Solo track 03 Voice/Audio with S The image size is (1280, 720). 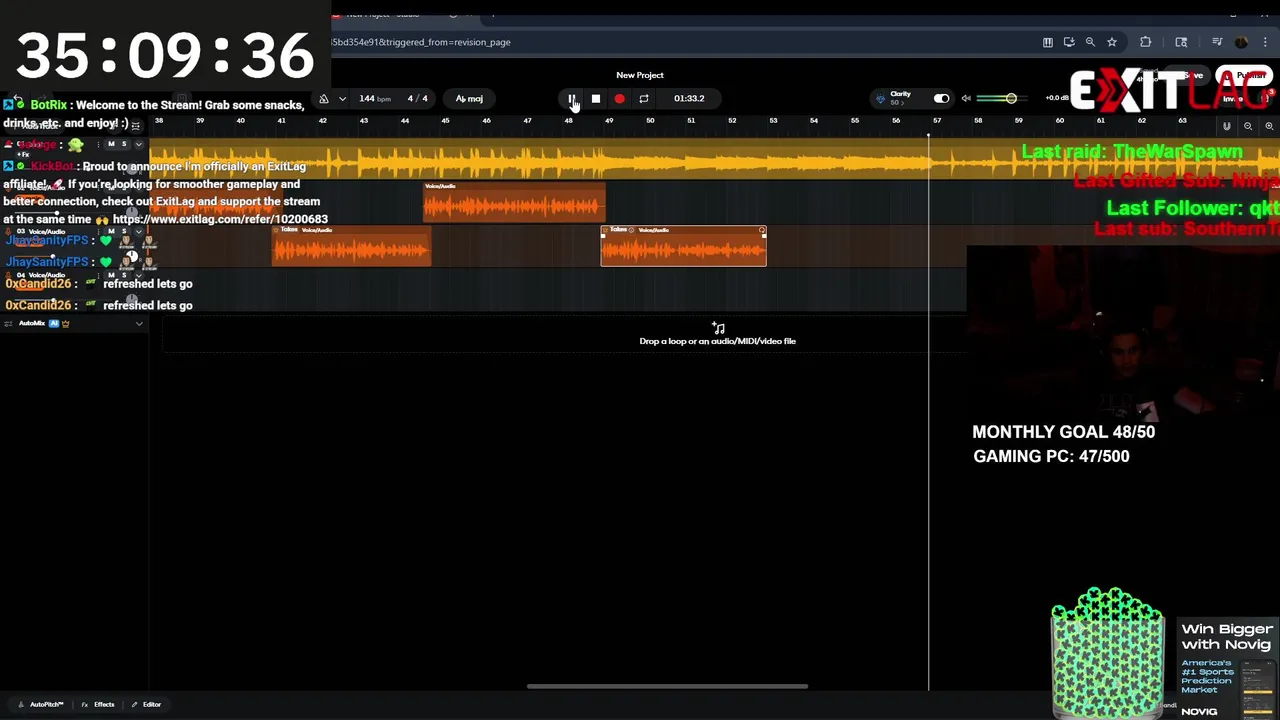(124, 232)
